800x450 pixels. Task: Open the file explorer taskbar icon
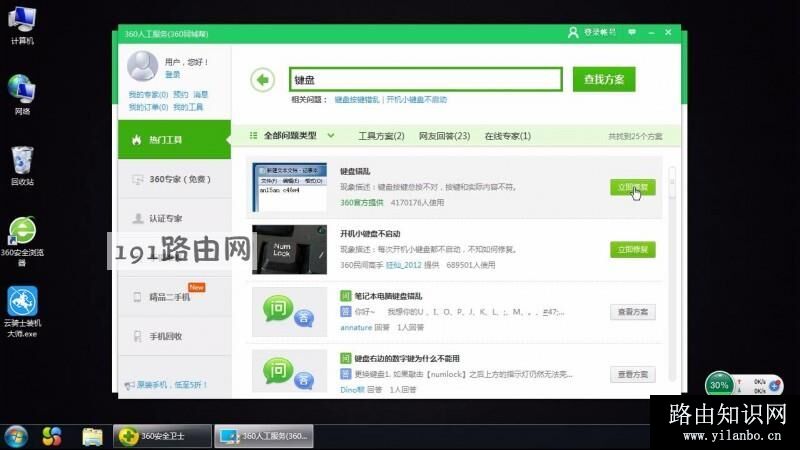coord(92,437)
